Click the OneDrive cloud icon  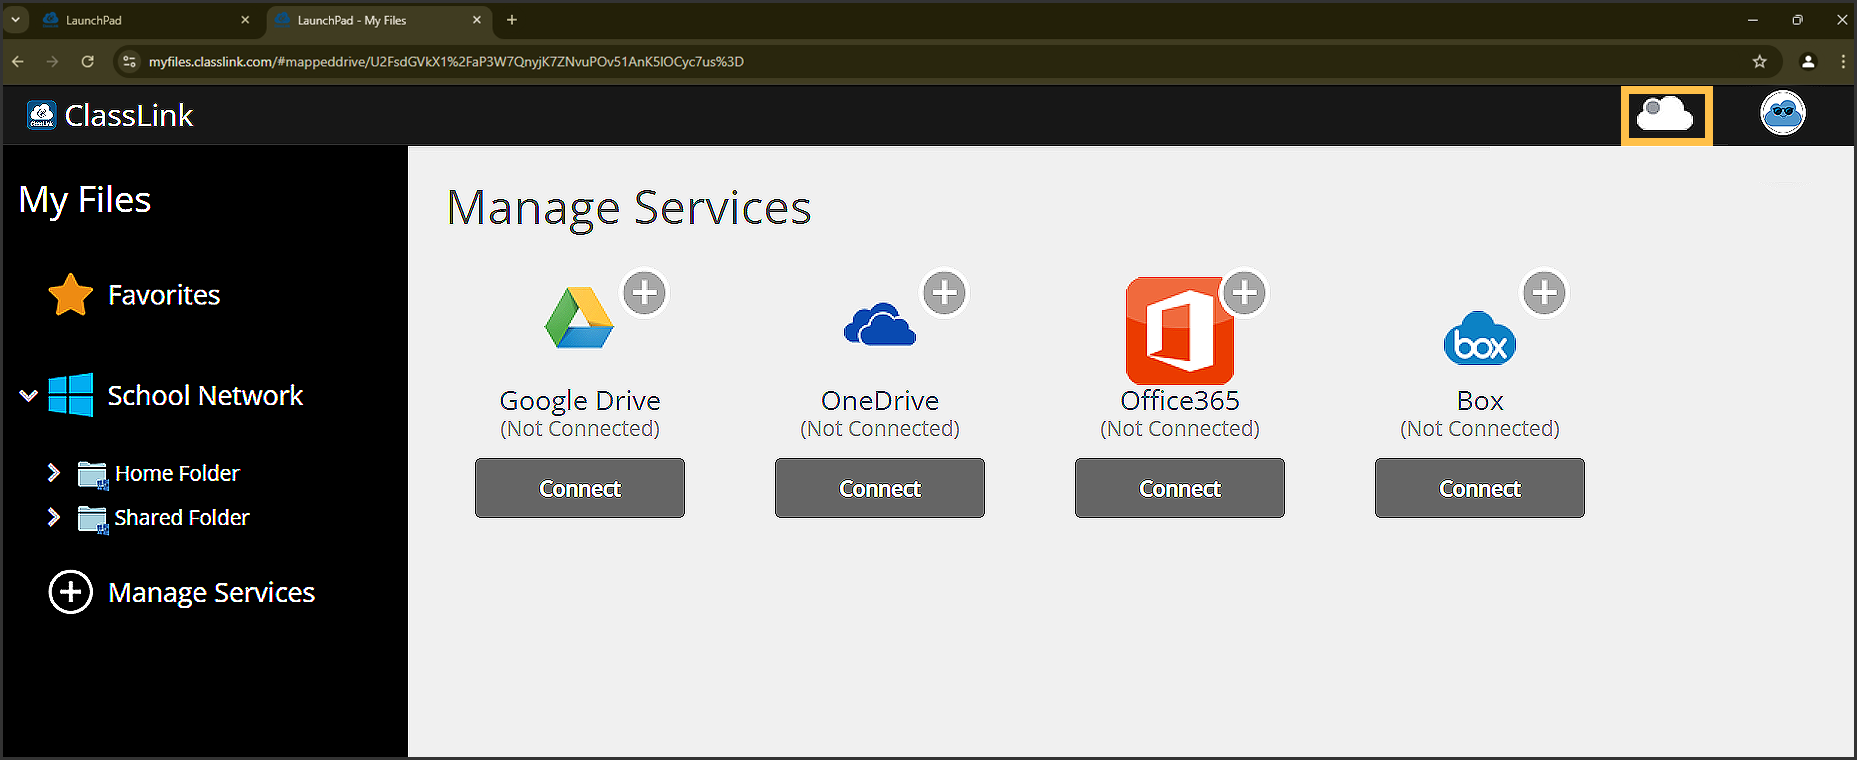pos(879,325)
